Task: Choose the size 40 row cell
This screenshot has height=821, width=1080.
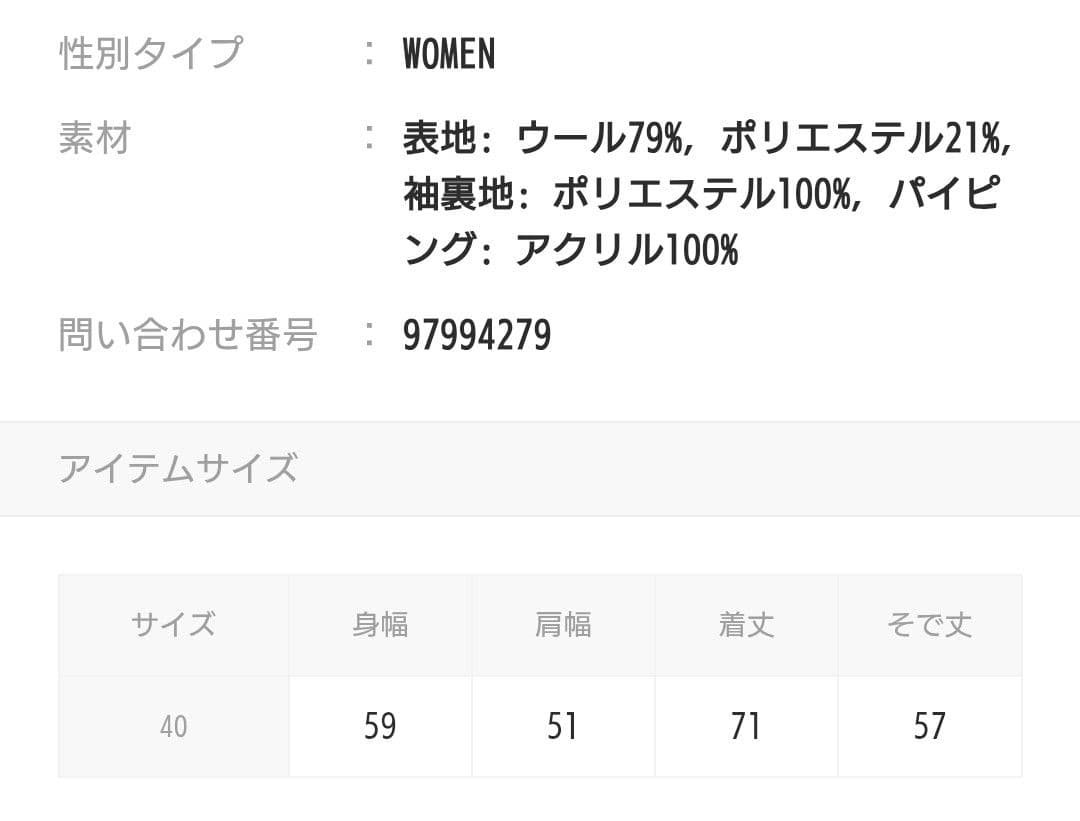Action: click(173, 727)
